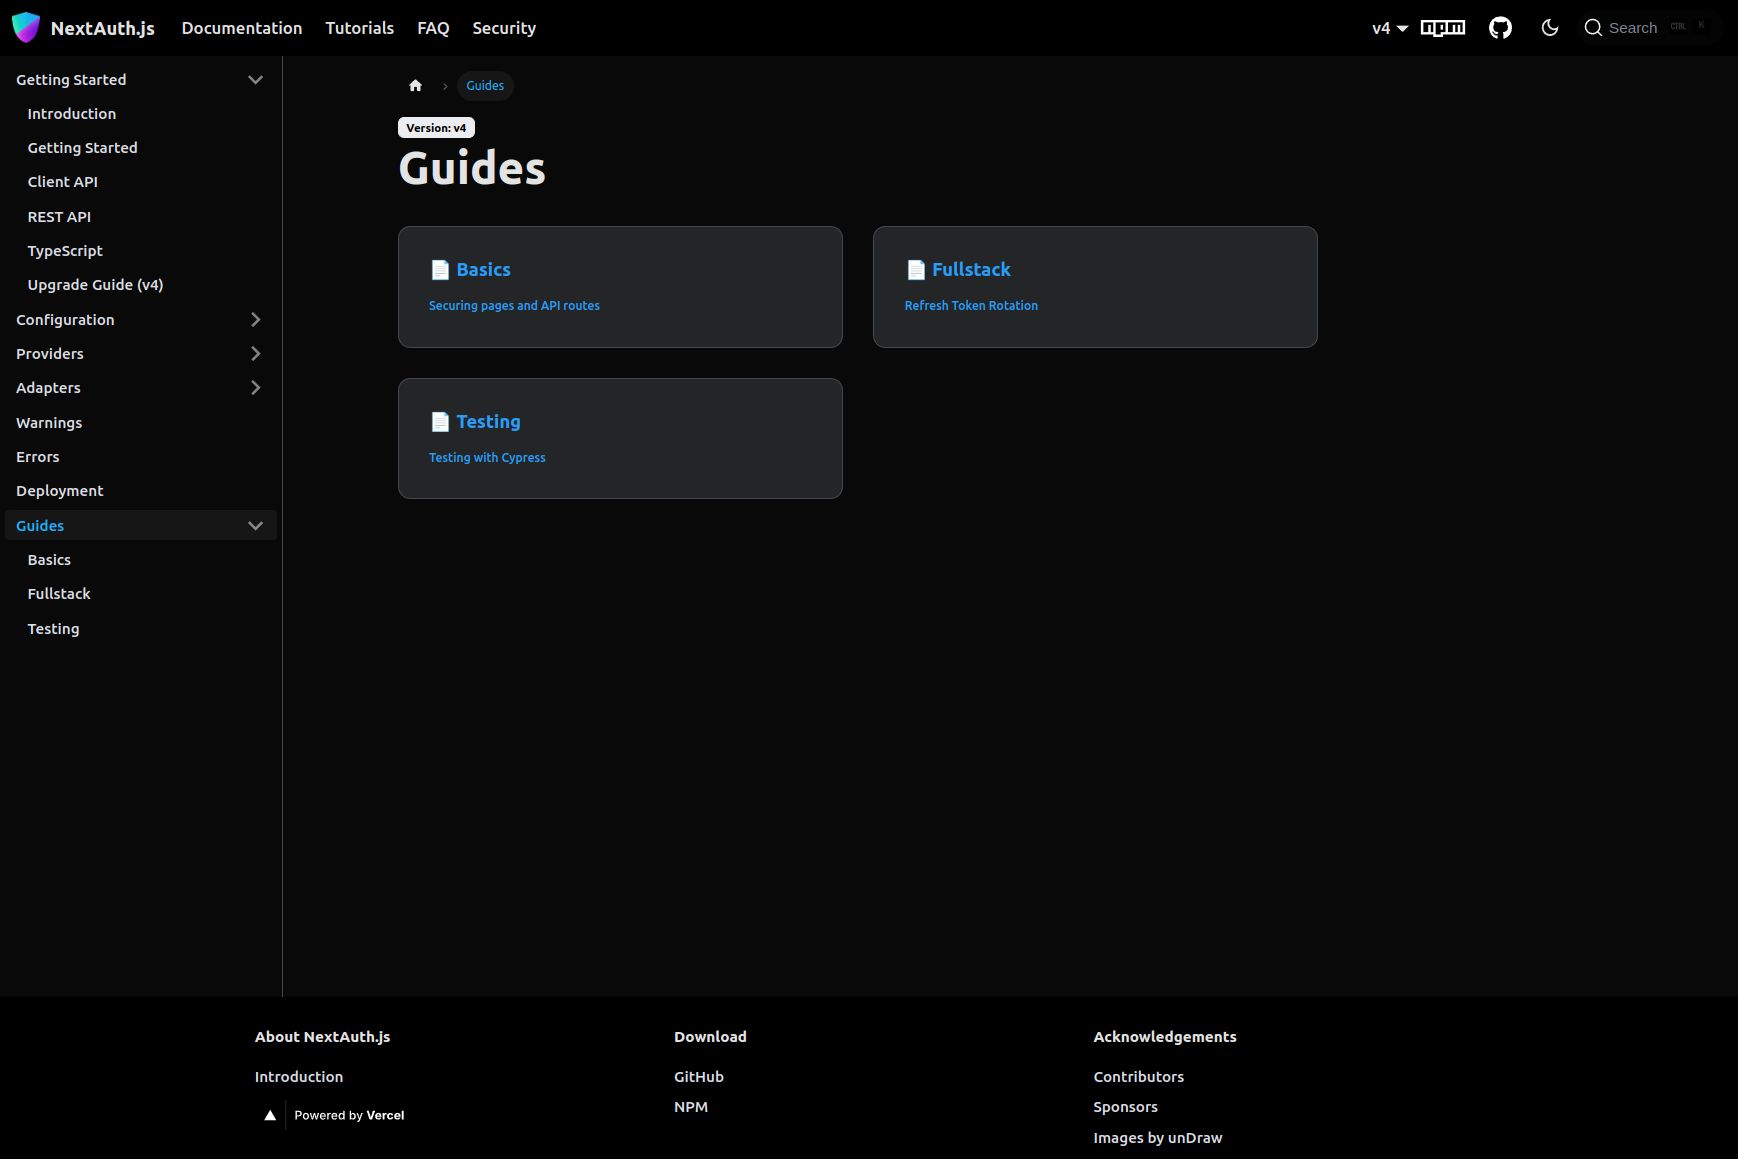Click the Fullstack card document icon
Screen dimensions: 1738x1159
pyautogui.click(x=916, y=270)
